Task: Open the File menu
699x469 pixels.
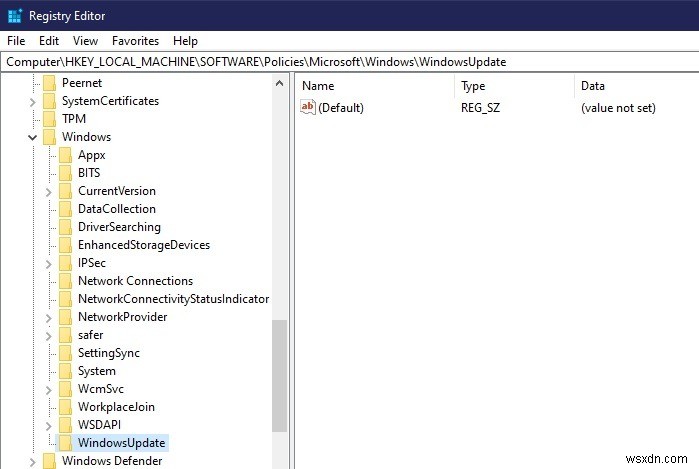Action: pos(16,41)
